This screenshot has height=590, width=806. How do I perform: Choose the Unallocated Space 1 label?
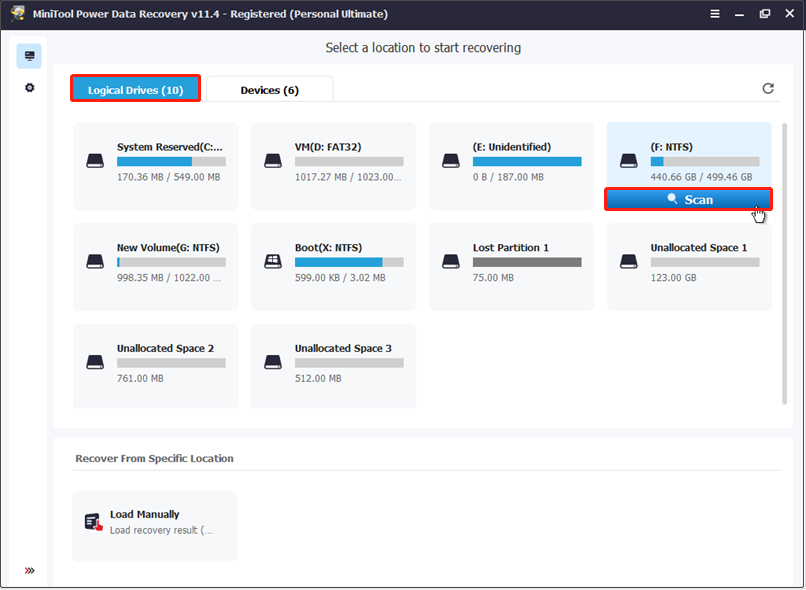point(698,248)
